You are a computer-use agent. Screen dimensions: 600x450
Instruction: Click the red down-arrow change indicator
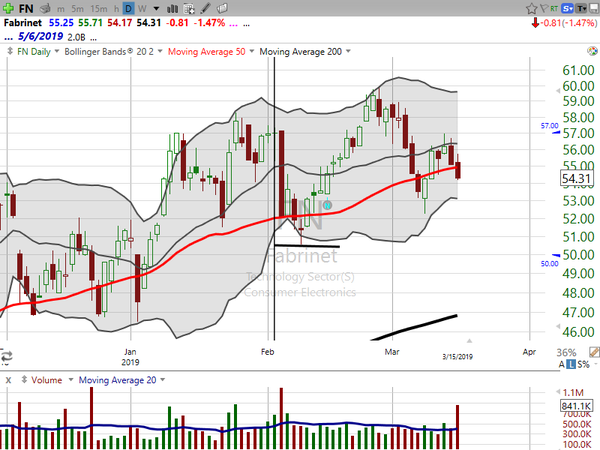[x=535, y=23]
